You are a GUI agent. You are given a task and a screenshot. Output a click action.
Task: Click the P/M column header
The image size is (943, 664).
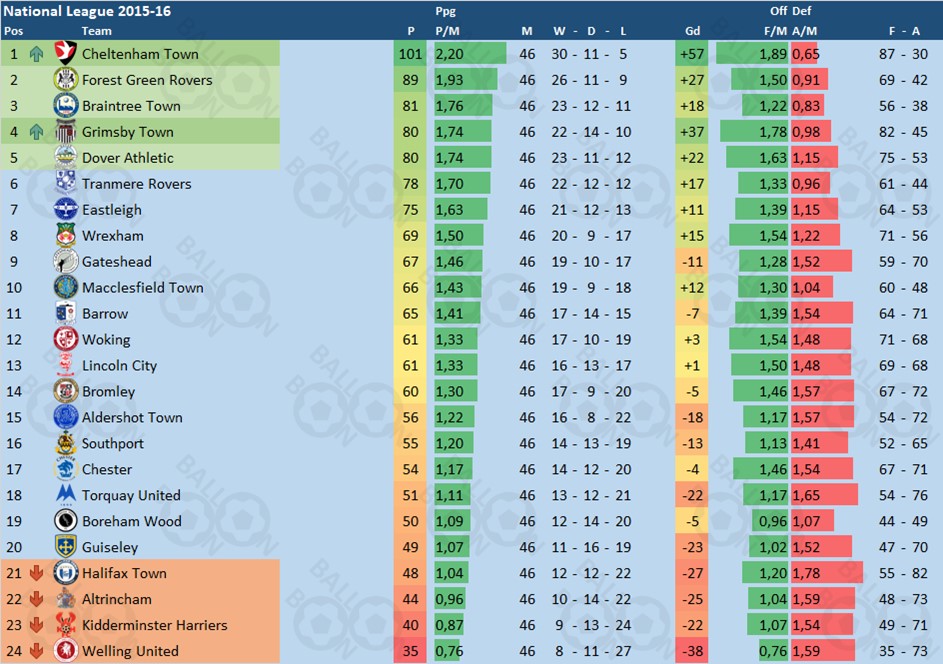tap(447, 31)
